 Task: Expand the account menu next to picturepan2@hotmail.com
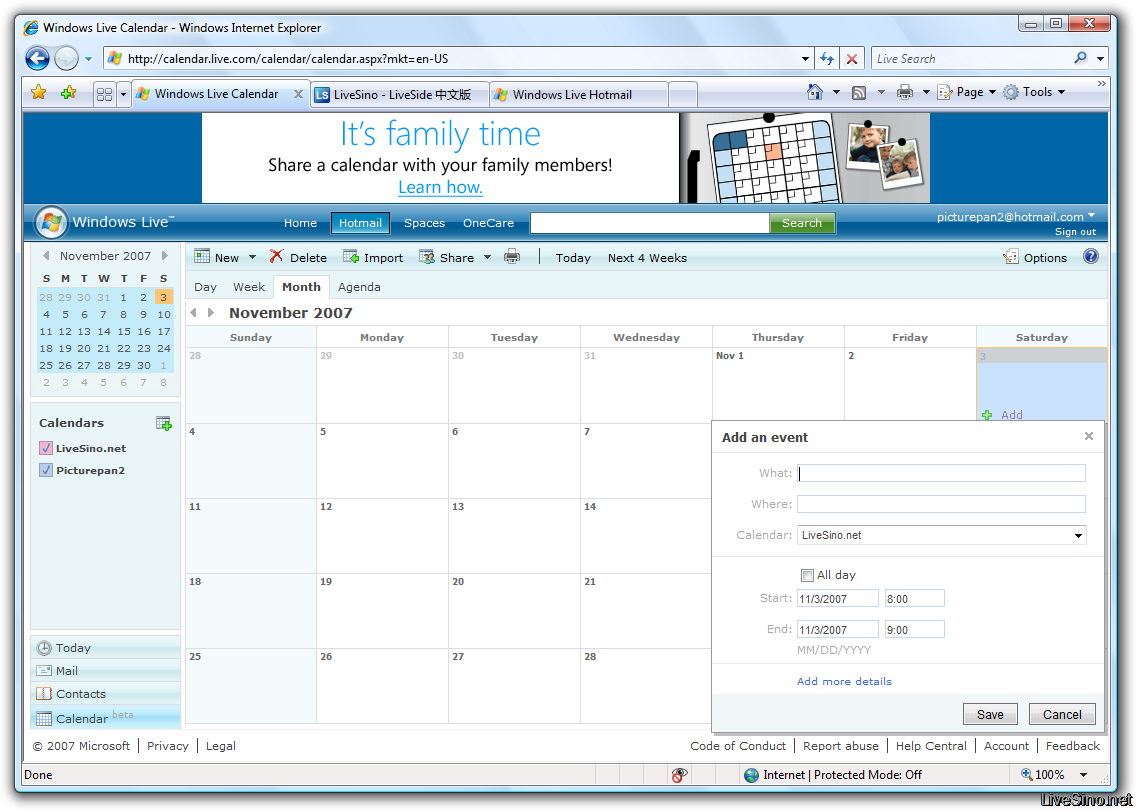1092,216
